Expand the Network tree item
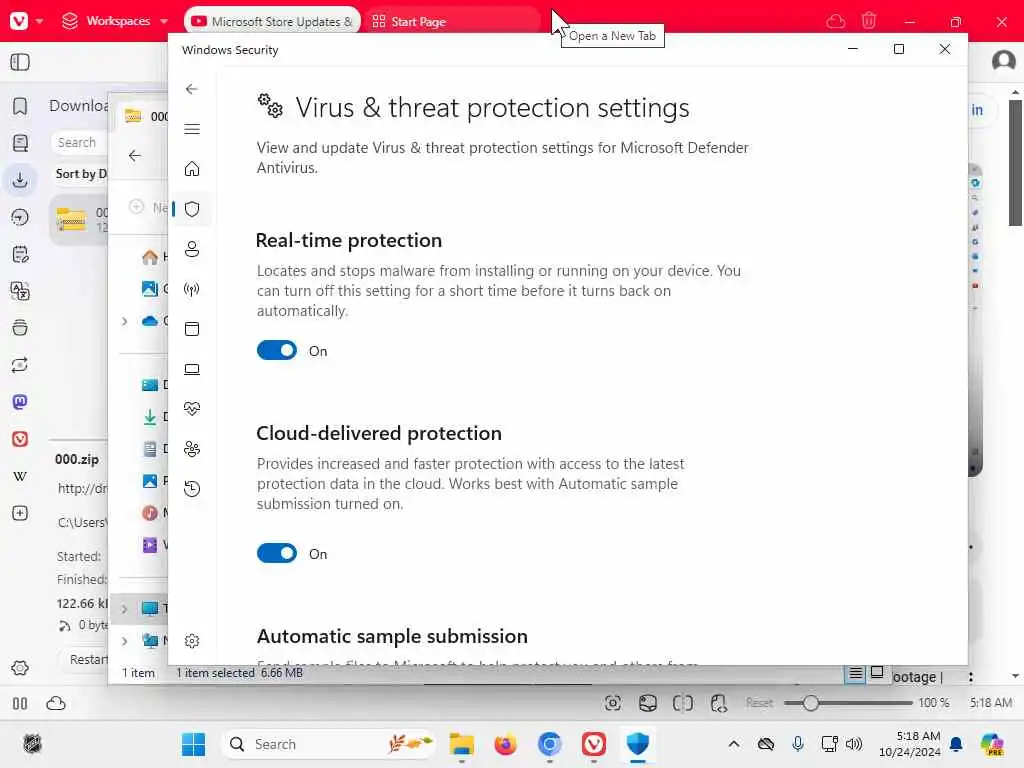Screen dimensions: 1024x768 click(125, 641)
